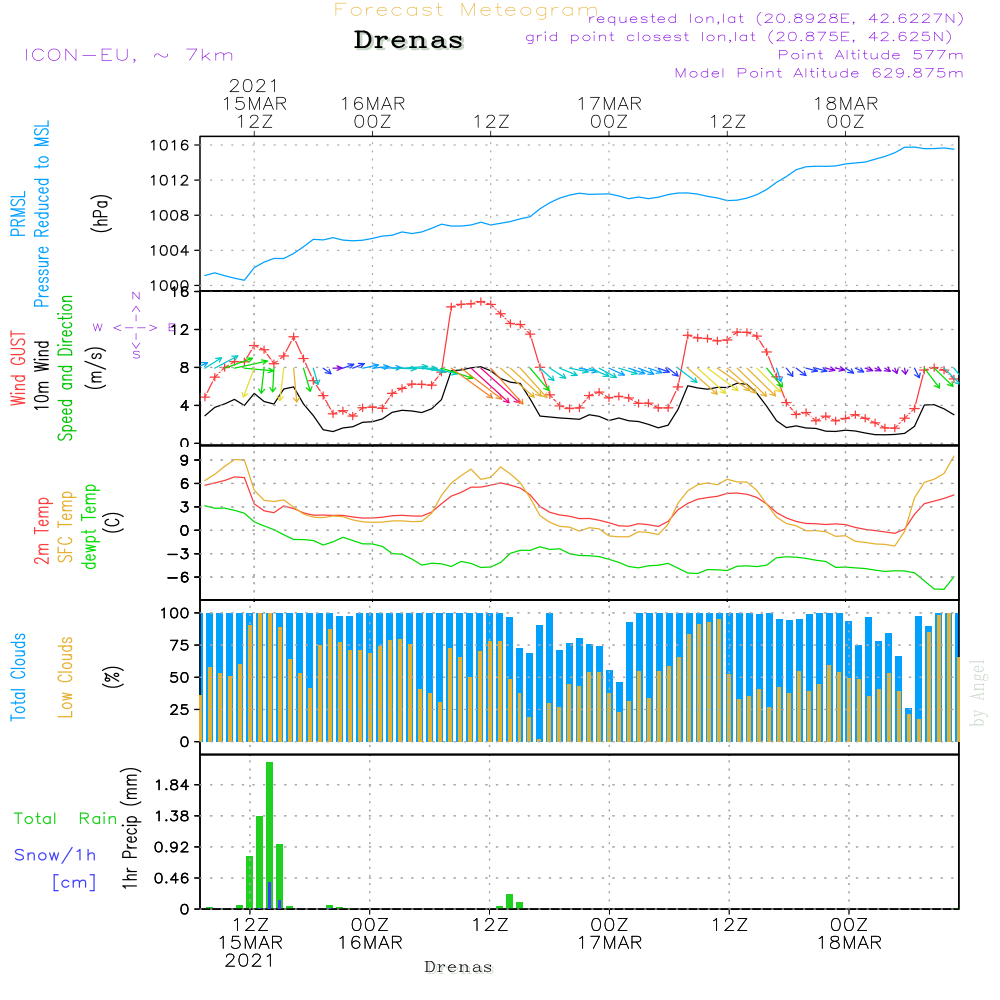Screen dimensions: 1000x1000
Task: Select the red "2m Temp" label
Action: tap(41, 531)
